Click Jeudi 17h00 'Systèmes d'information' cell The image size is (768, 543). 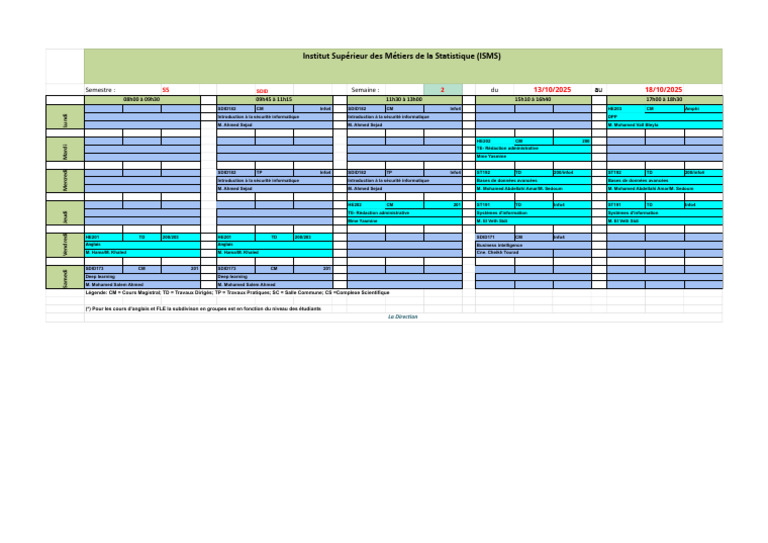[x=664, y=213]
